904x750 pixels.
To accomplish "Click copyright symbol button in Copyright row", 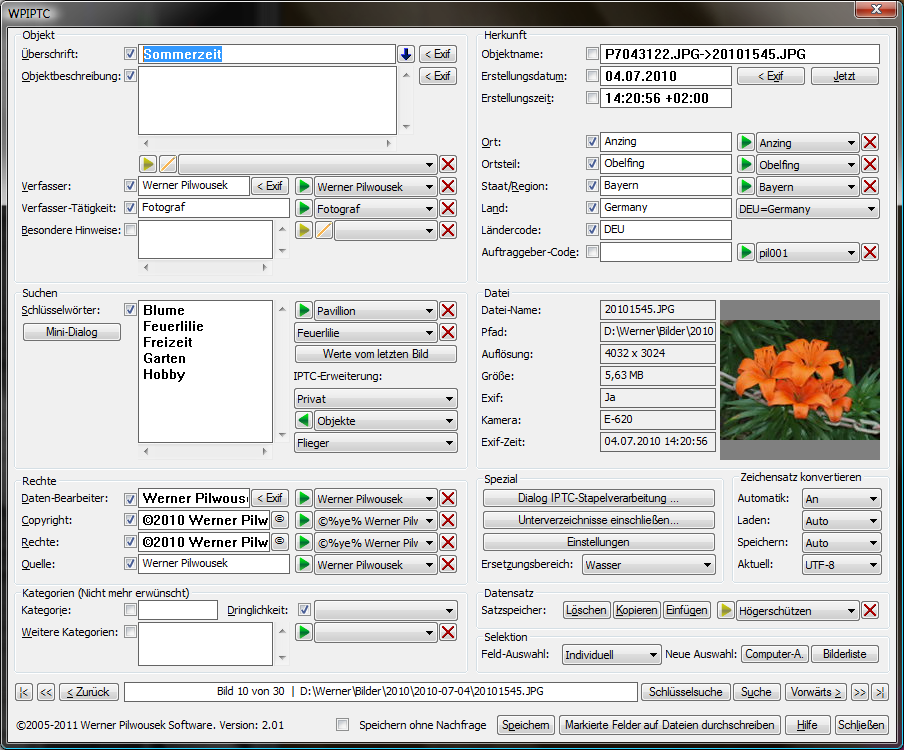I will click(280, 520).
